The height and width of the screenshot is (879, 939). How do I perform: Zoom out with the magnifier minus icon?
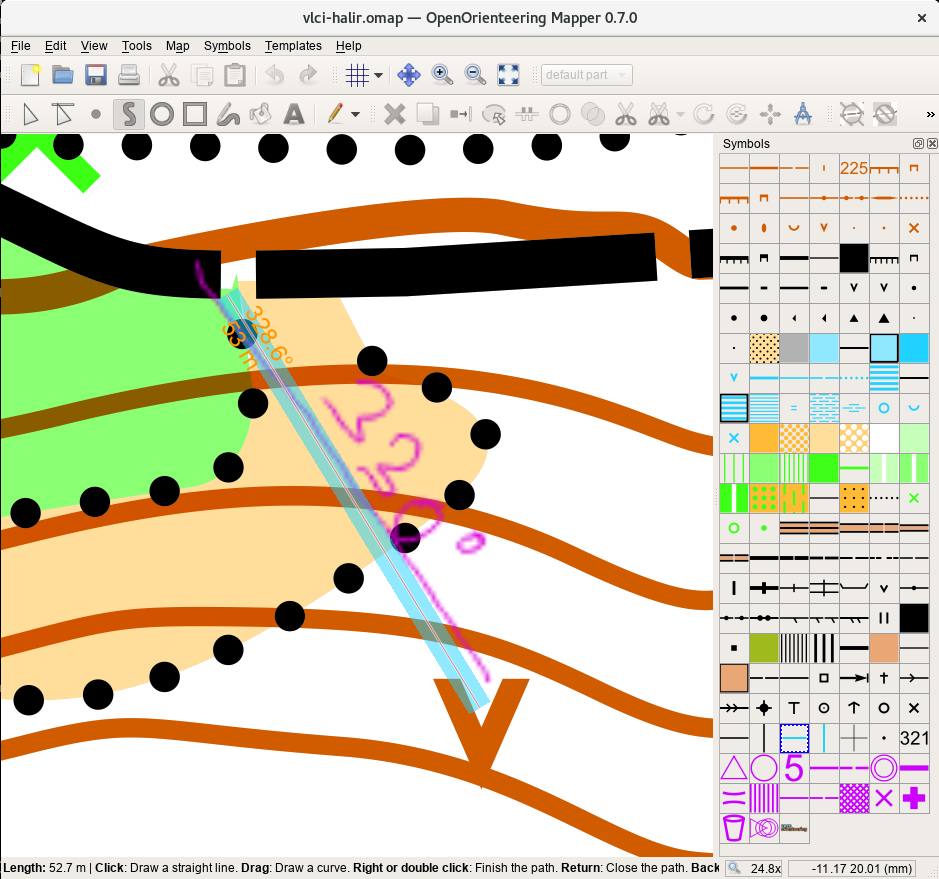coord(475,75)
